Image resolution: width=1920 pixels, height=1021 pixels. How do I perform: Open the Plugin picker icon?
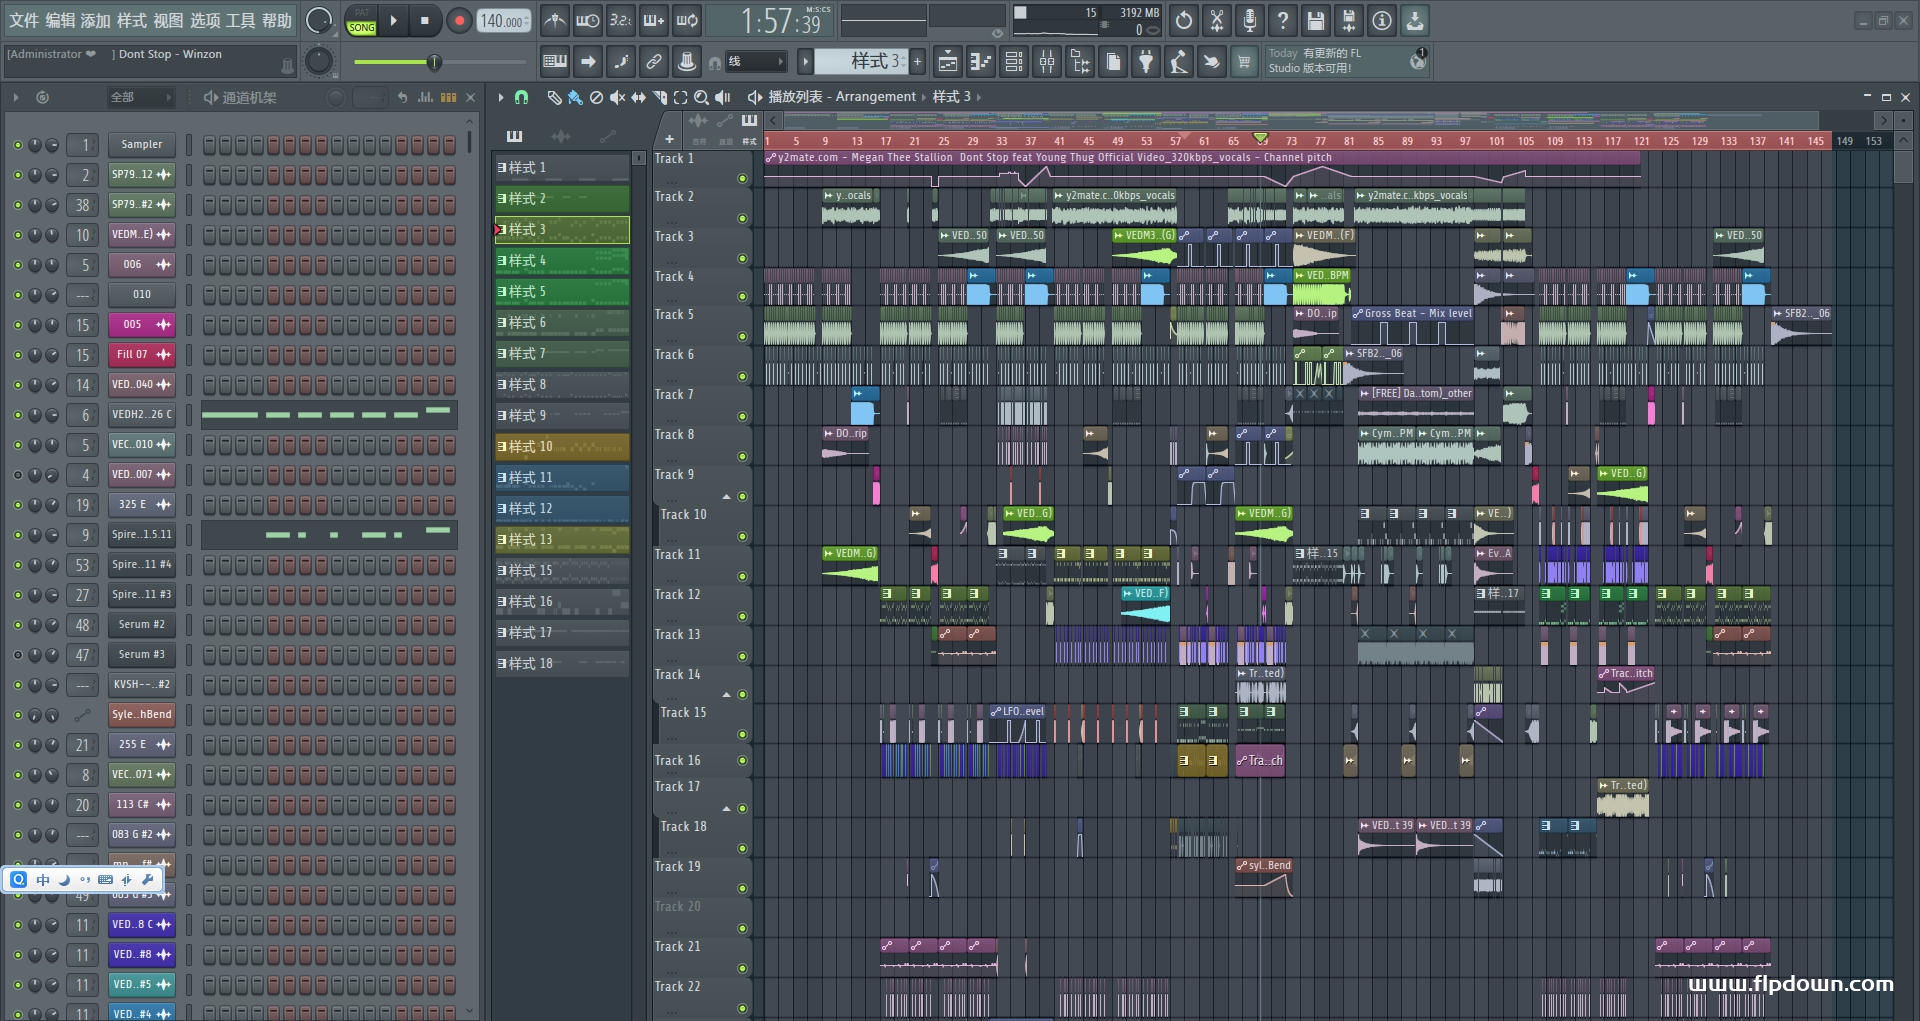[x=1146, y=61]
